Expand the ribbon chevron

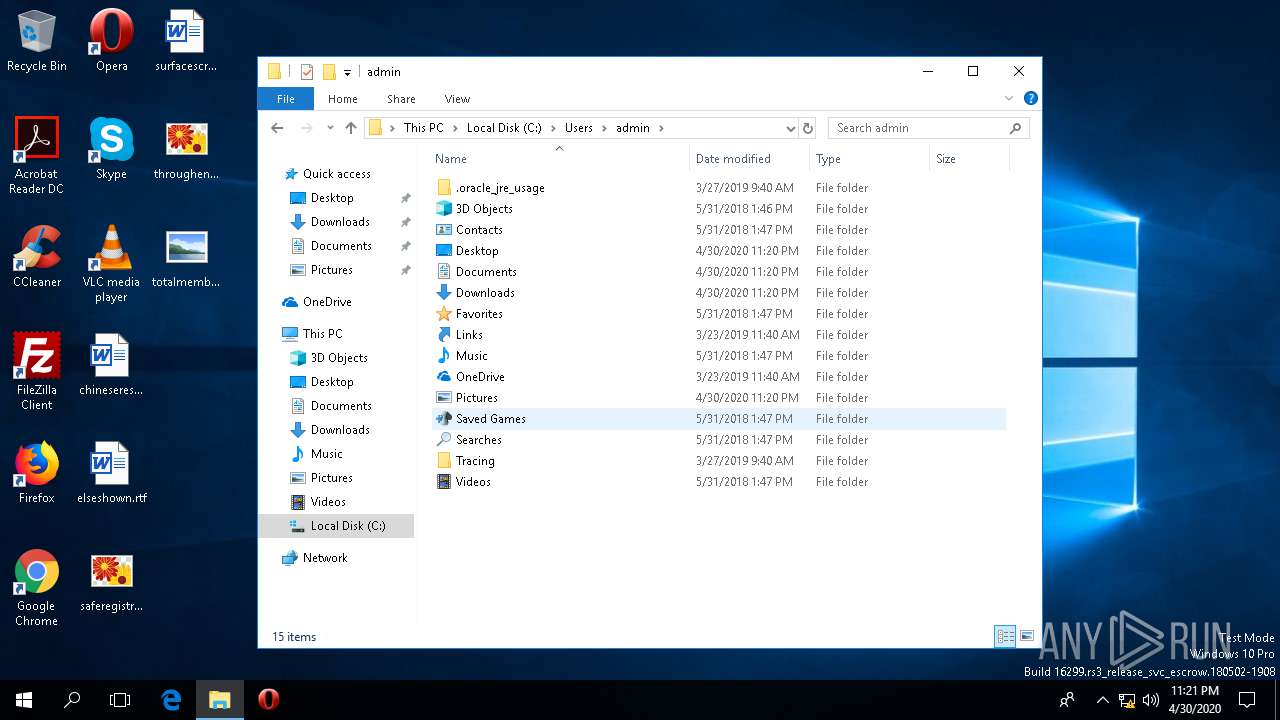click(x=1009, y=98)
